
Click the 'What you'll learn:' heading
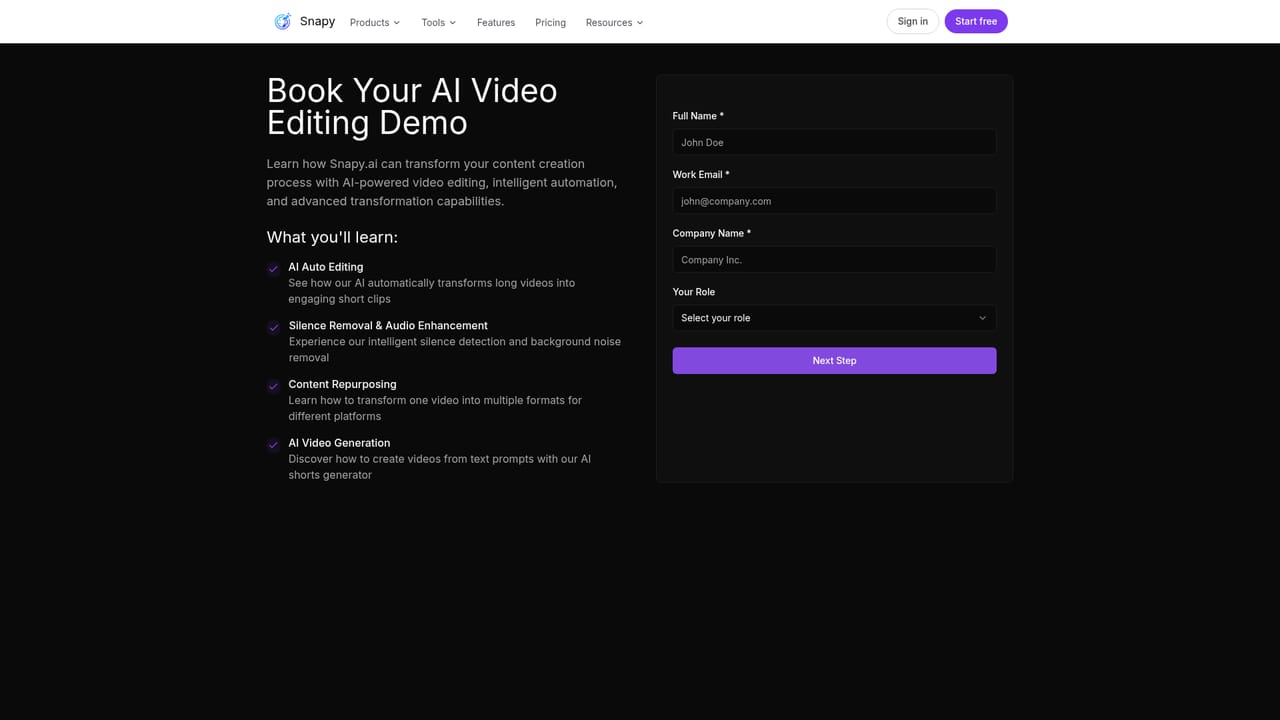(x=332, y=237)
